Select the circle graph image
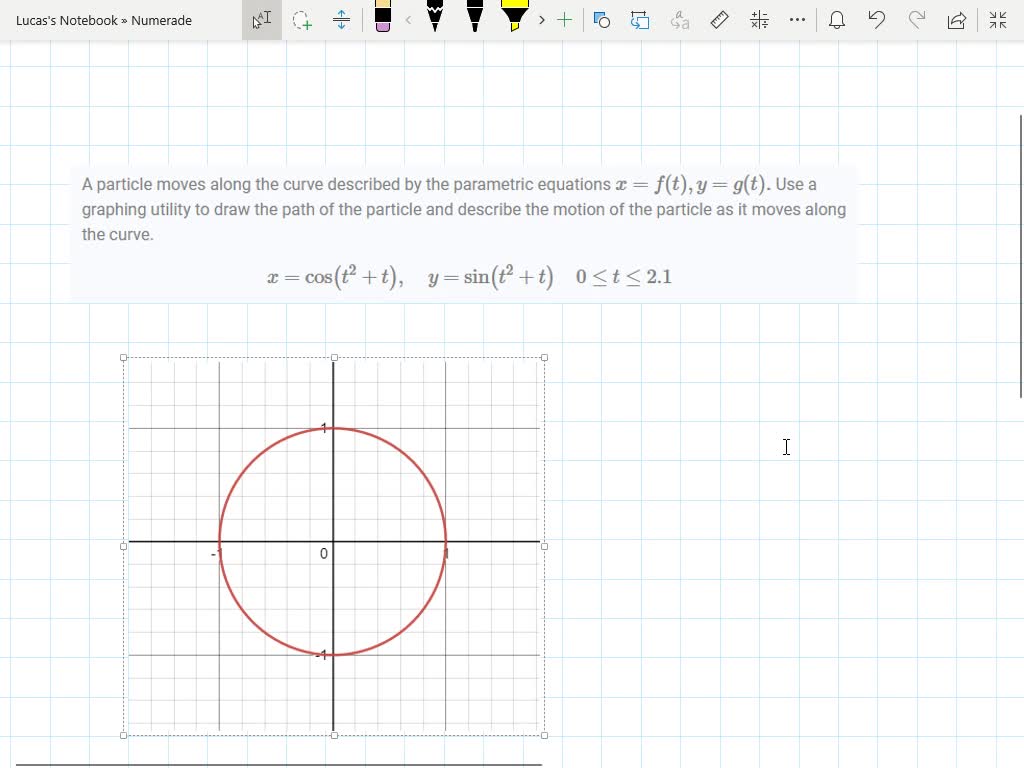This screenshot has width=1024, height=768. point(333,545)
